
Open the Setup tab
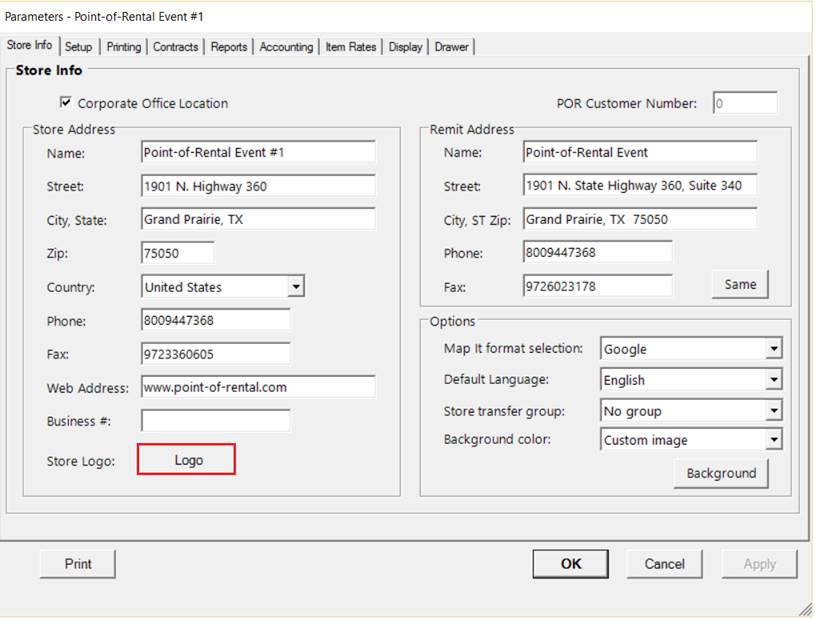click(78, 47)
